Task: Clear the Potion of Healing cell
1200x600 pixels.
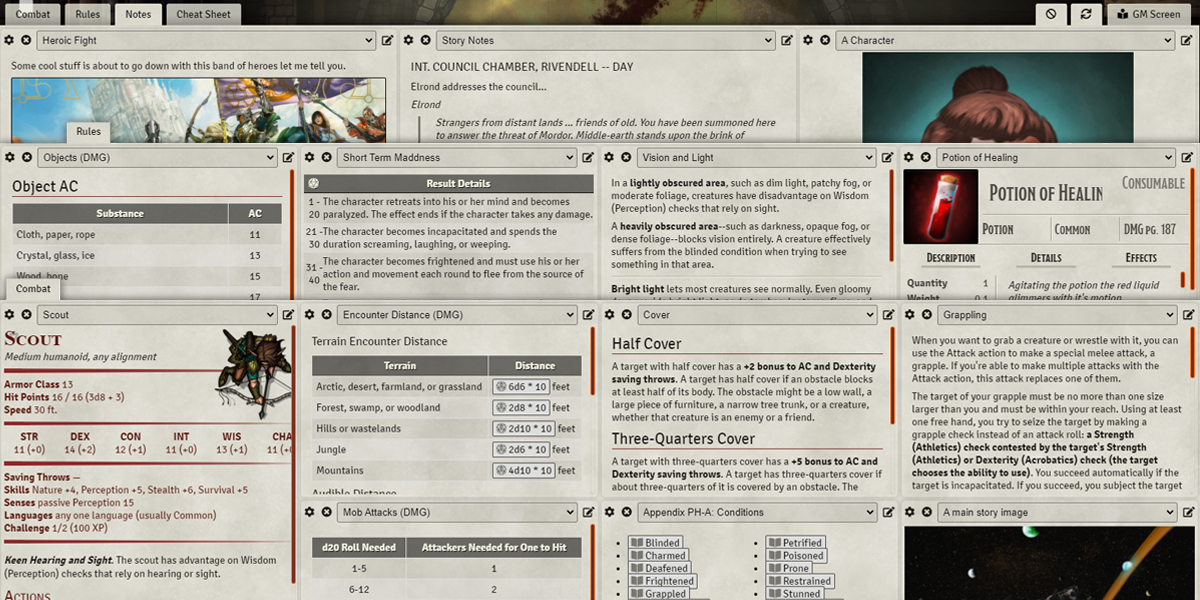Action: 926,158
